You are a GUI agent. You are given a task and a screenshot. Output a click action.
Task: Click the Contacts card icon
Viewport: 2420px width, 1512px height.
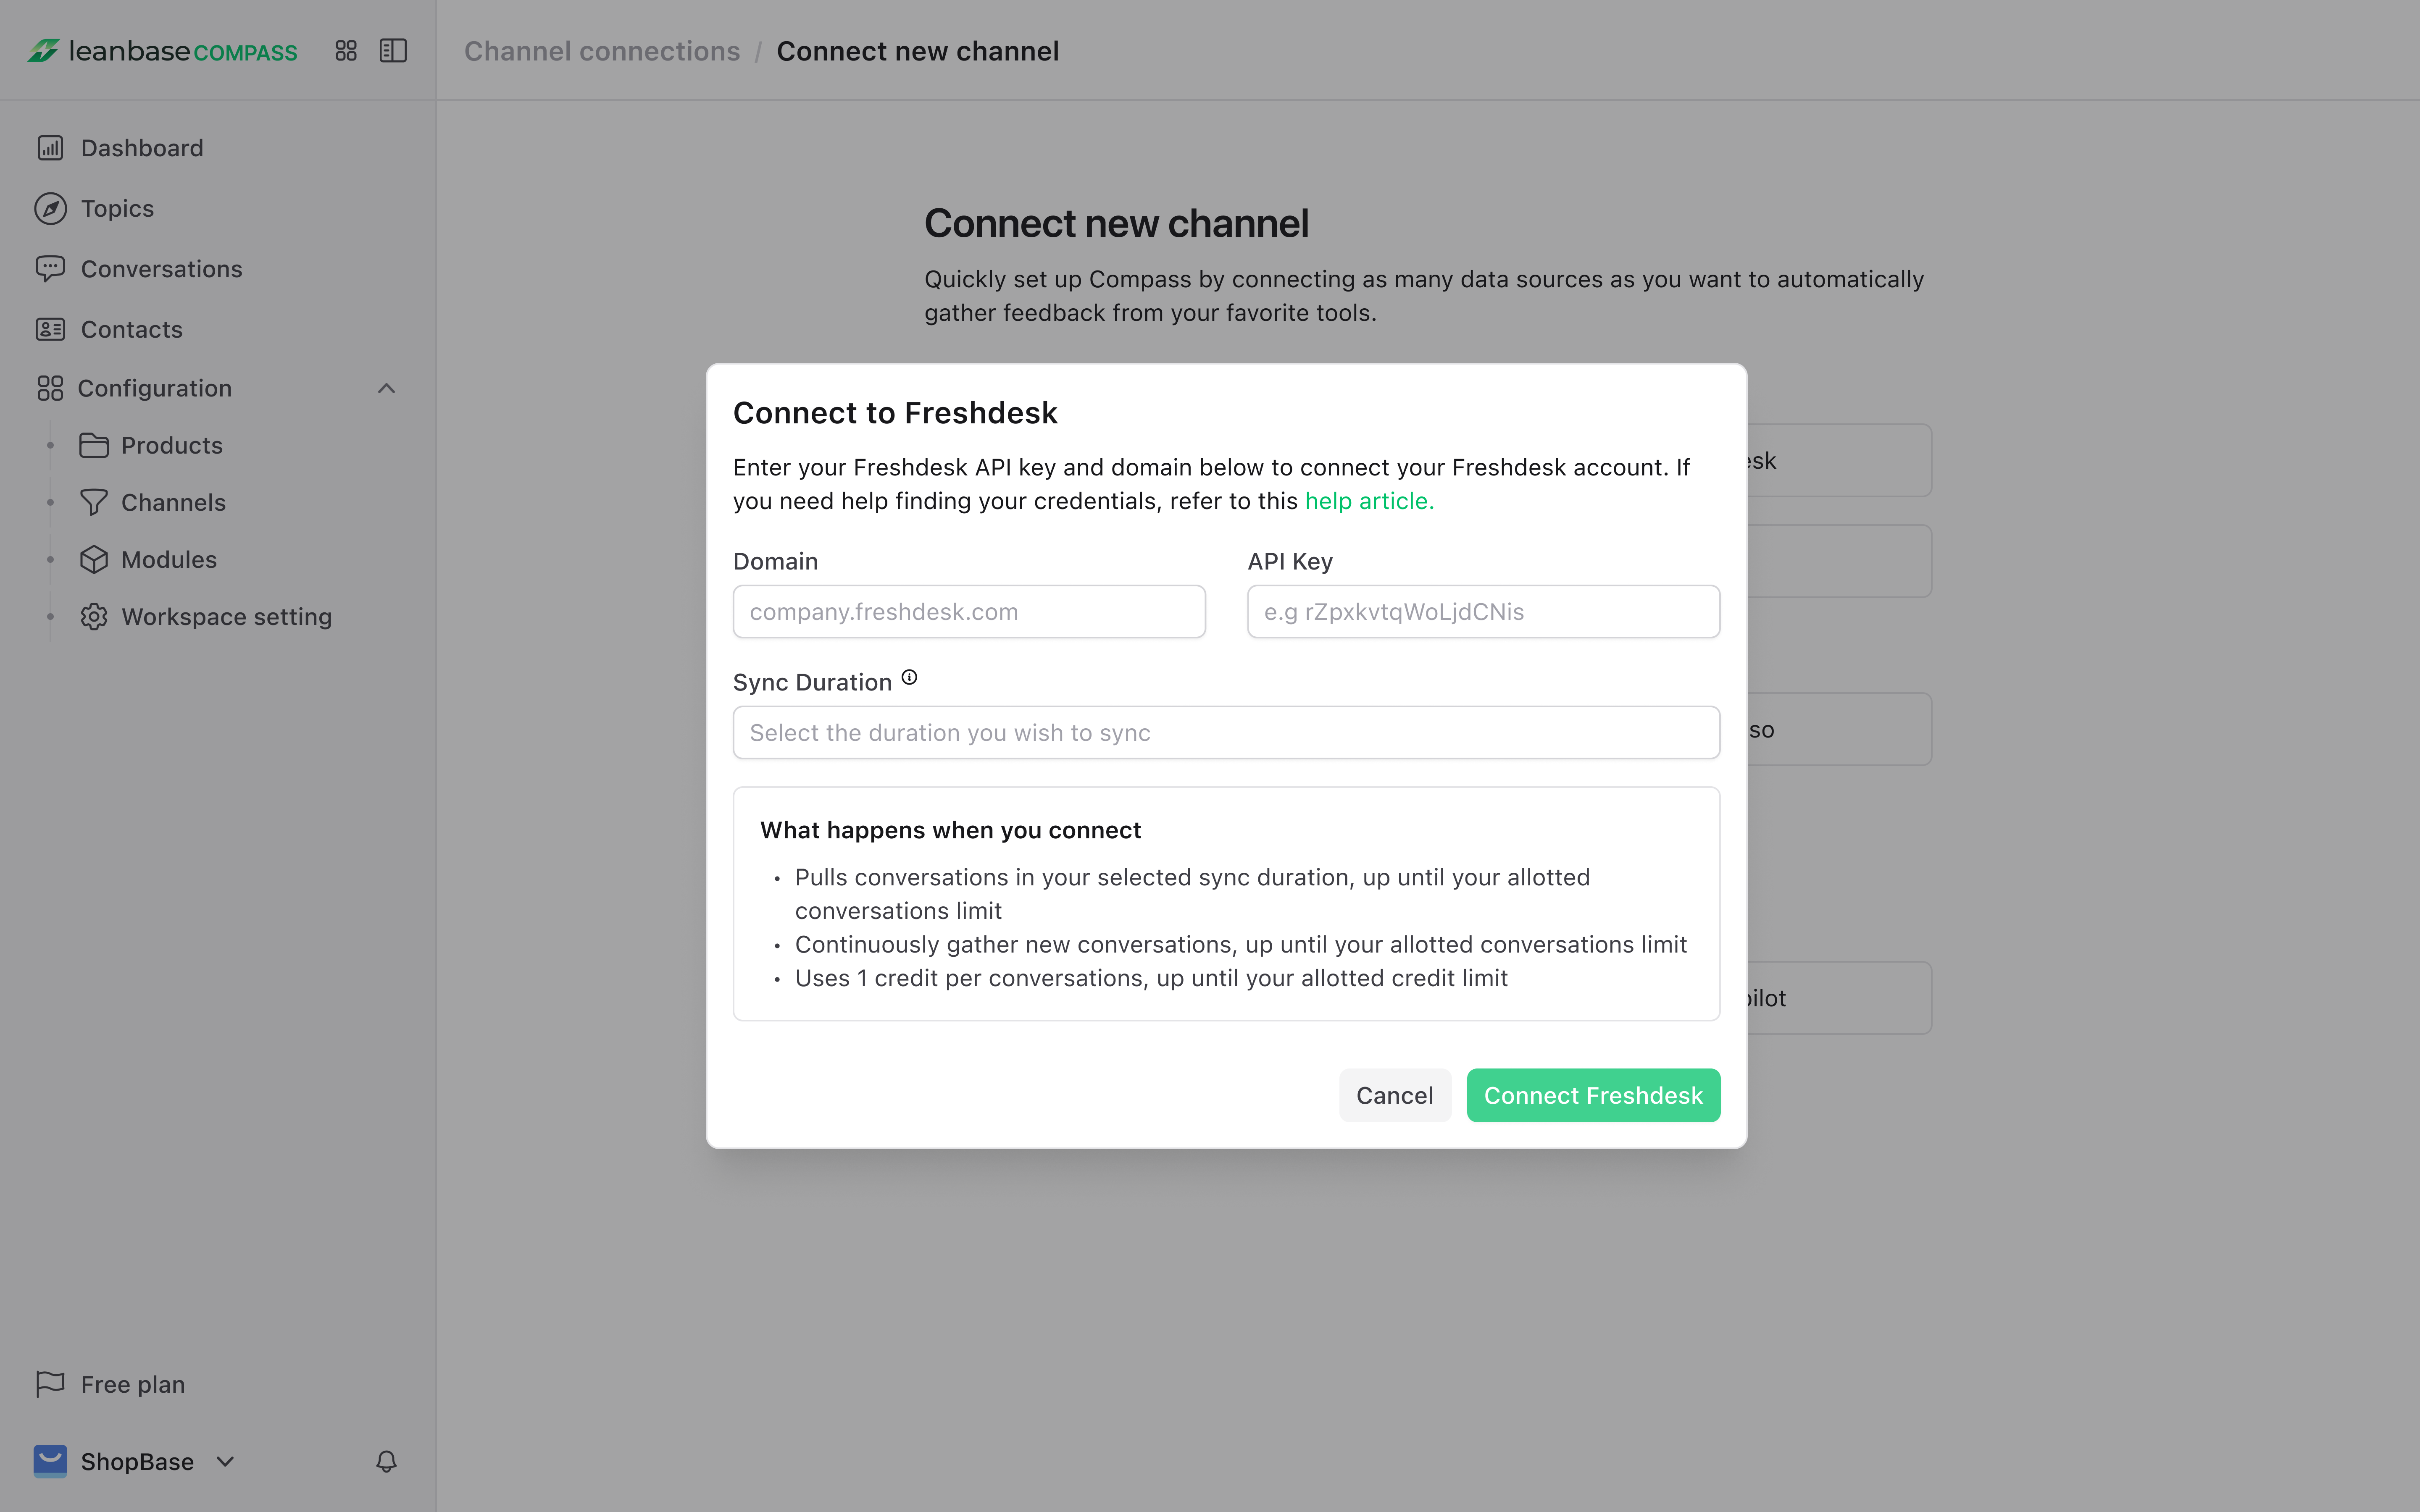[x=50, y=329]
